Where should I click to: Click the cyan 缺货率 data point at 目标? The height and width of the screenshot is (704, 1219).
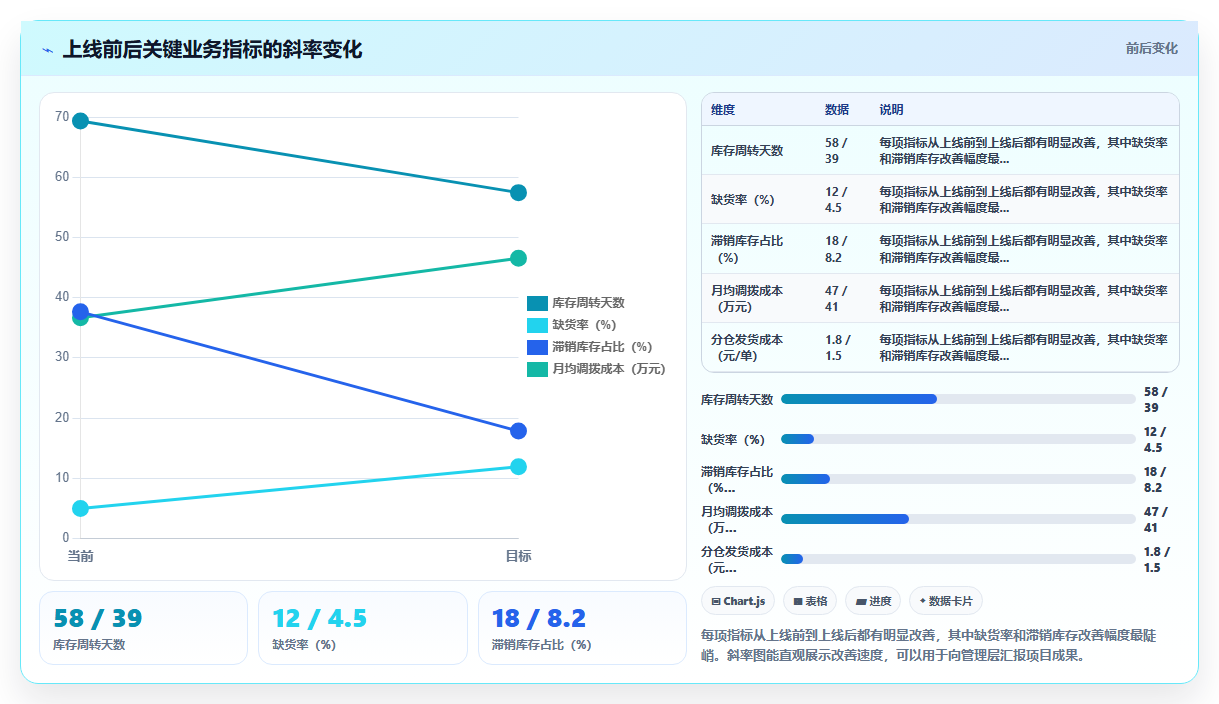click(518, 467)
